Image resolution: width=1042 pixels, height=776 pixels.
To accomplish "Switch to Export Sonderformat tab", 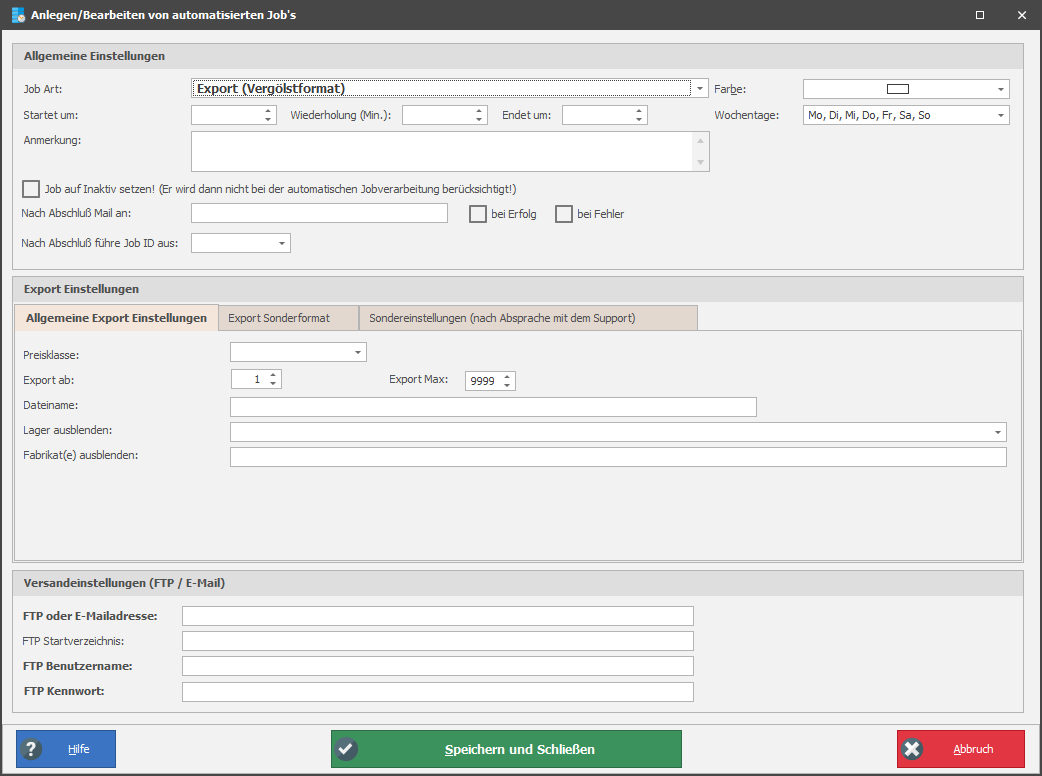I will (288, 318).
